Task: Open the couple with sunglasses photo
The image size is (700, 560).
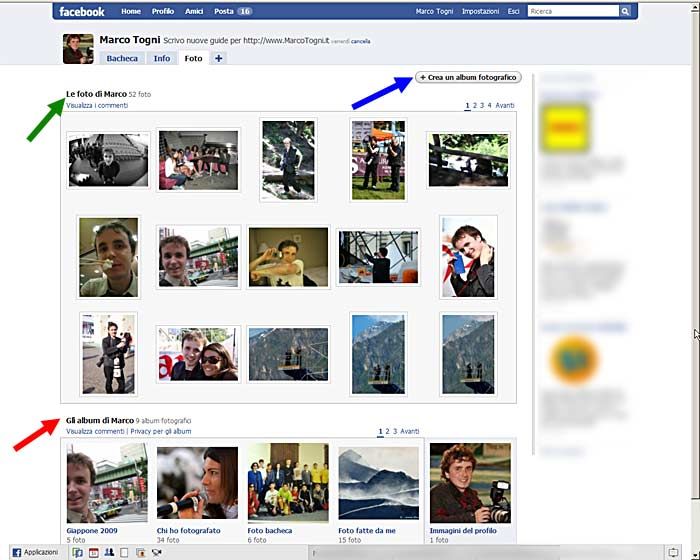Action: (198, 354)
